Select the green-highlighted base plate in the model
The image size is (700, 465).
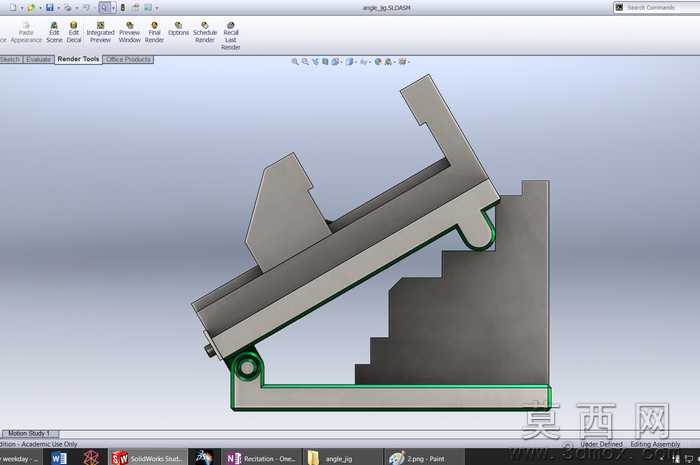pos(393,398)
